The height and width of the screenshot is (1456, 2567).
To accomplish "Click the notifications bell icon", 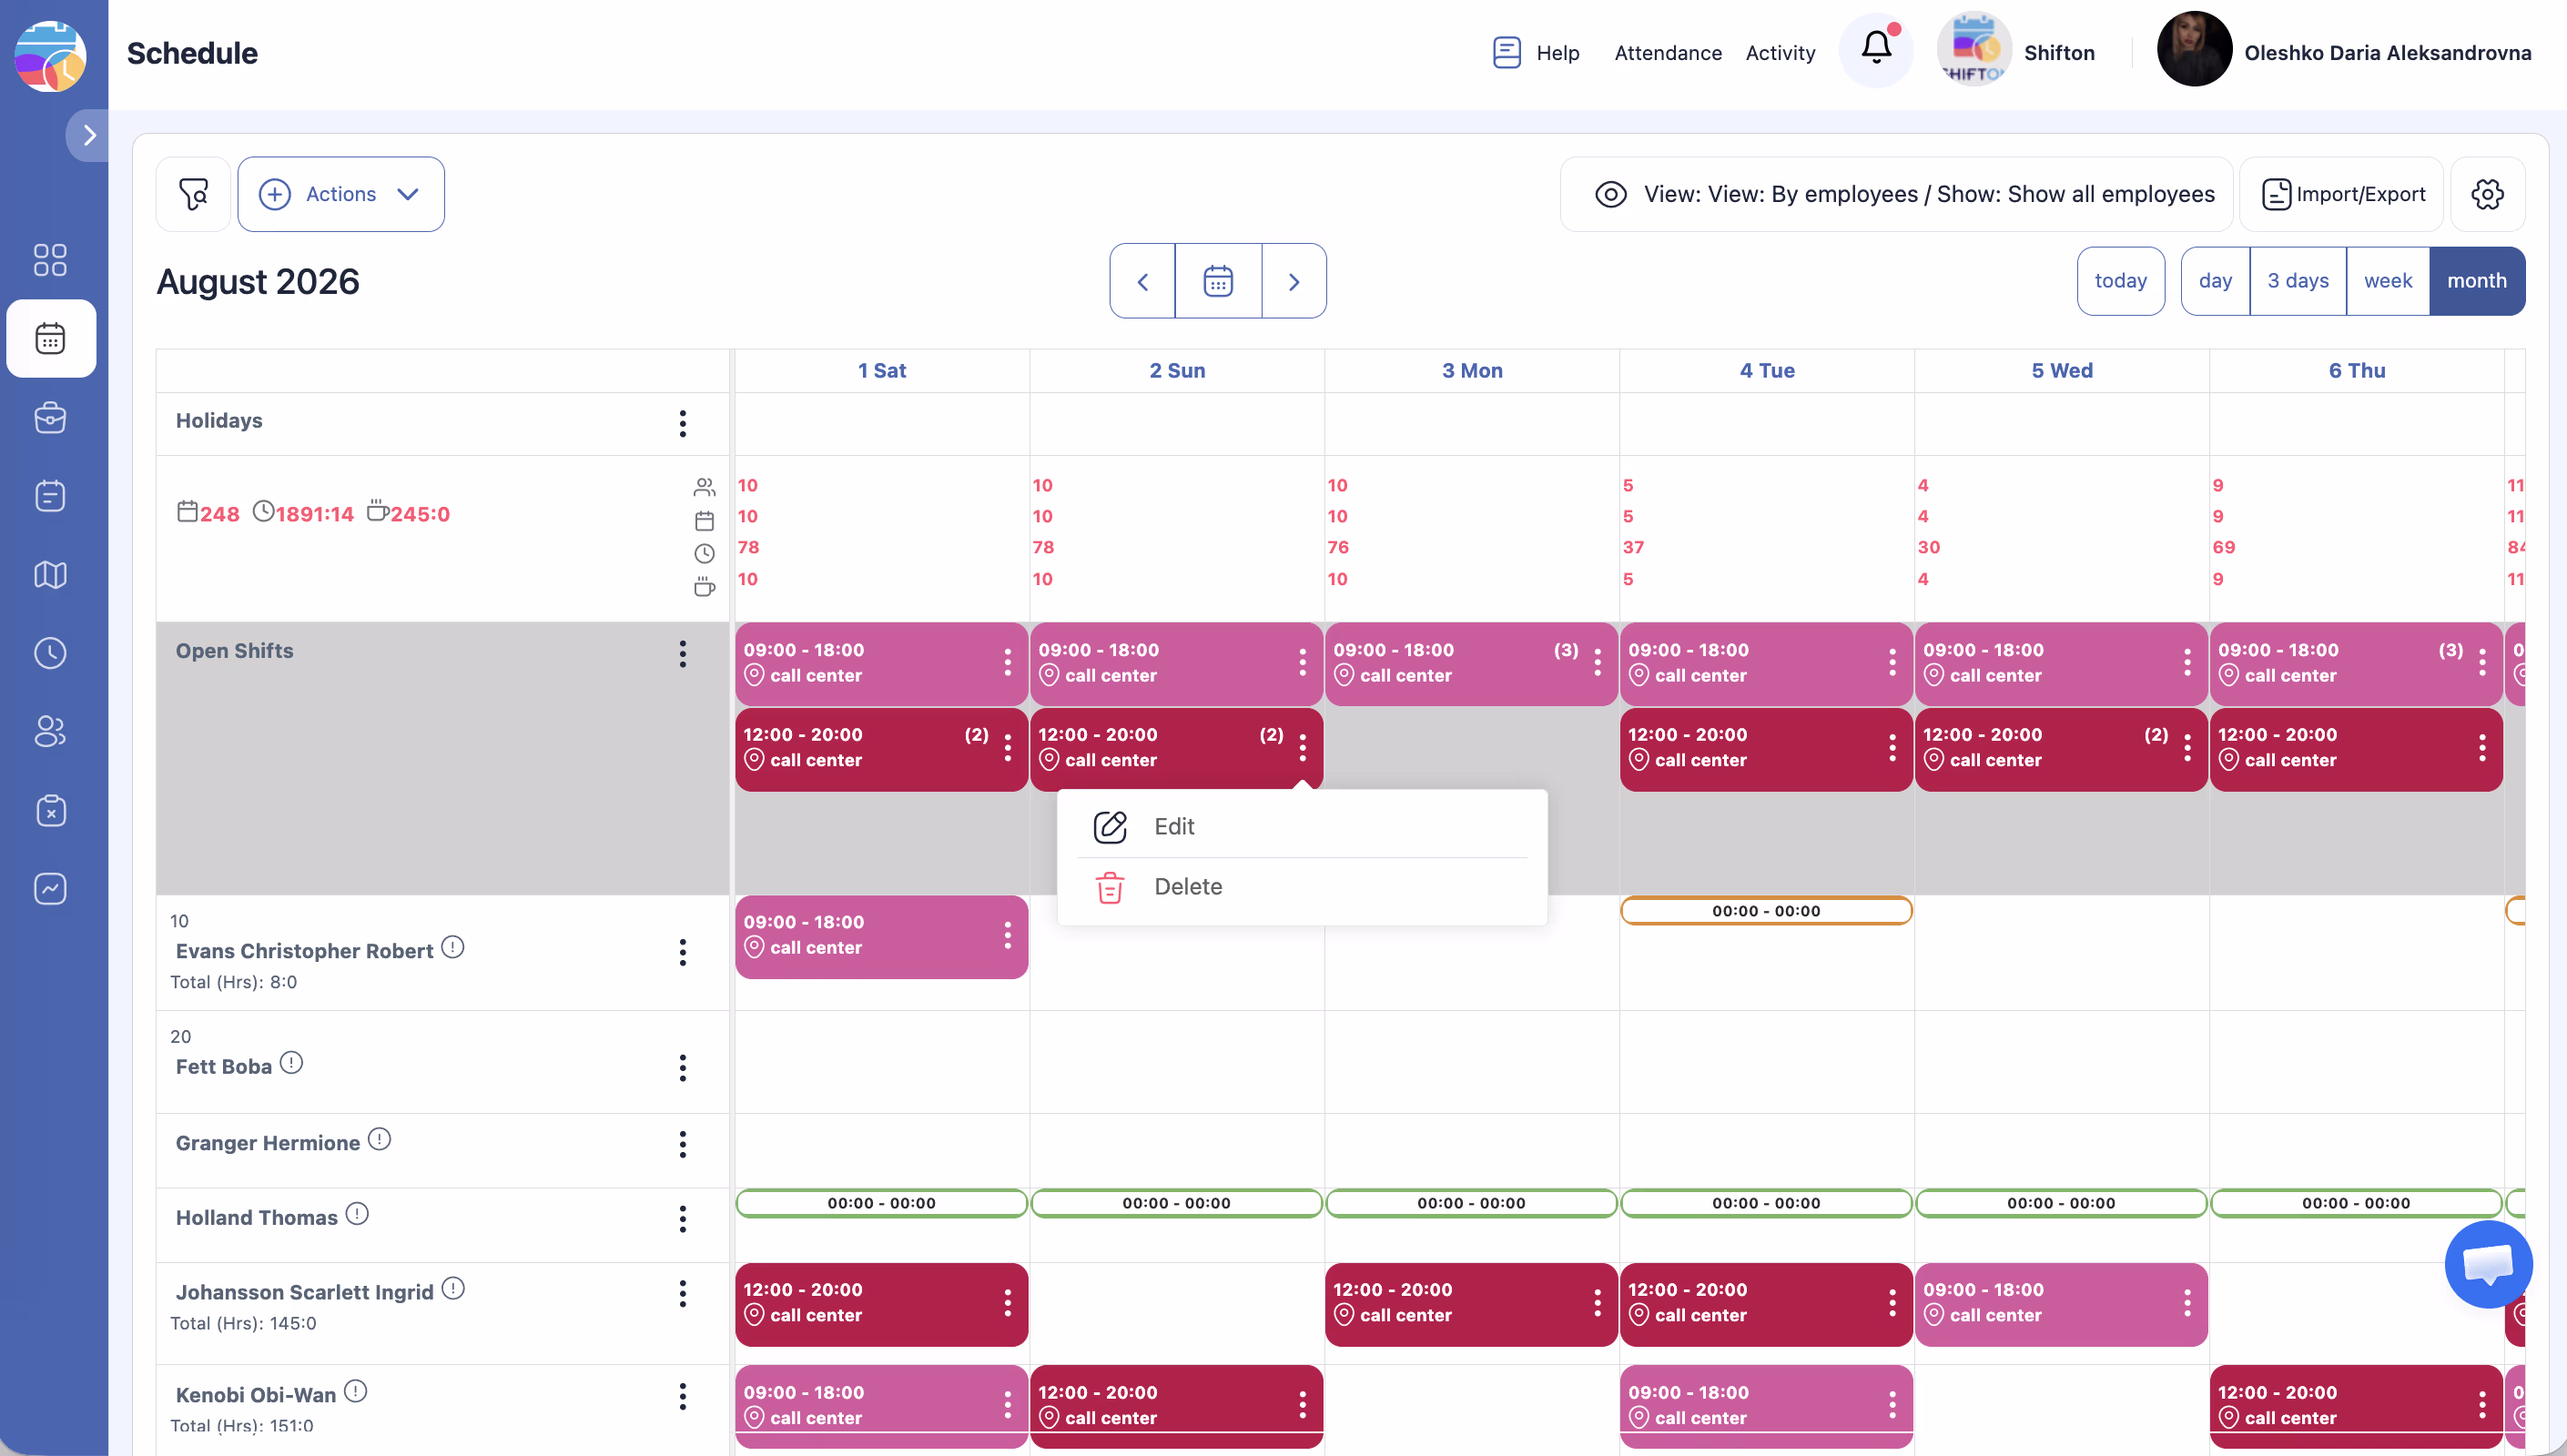I will 1875,49.
